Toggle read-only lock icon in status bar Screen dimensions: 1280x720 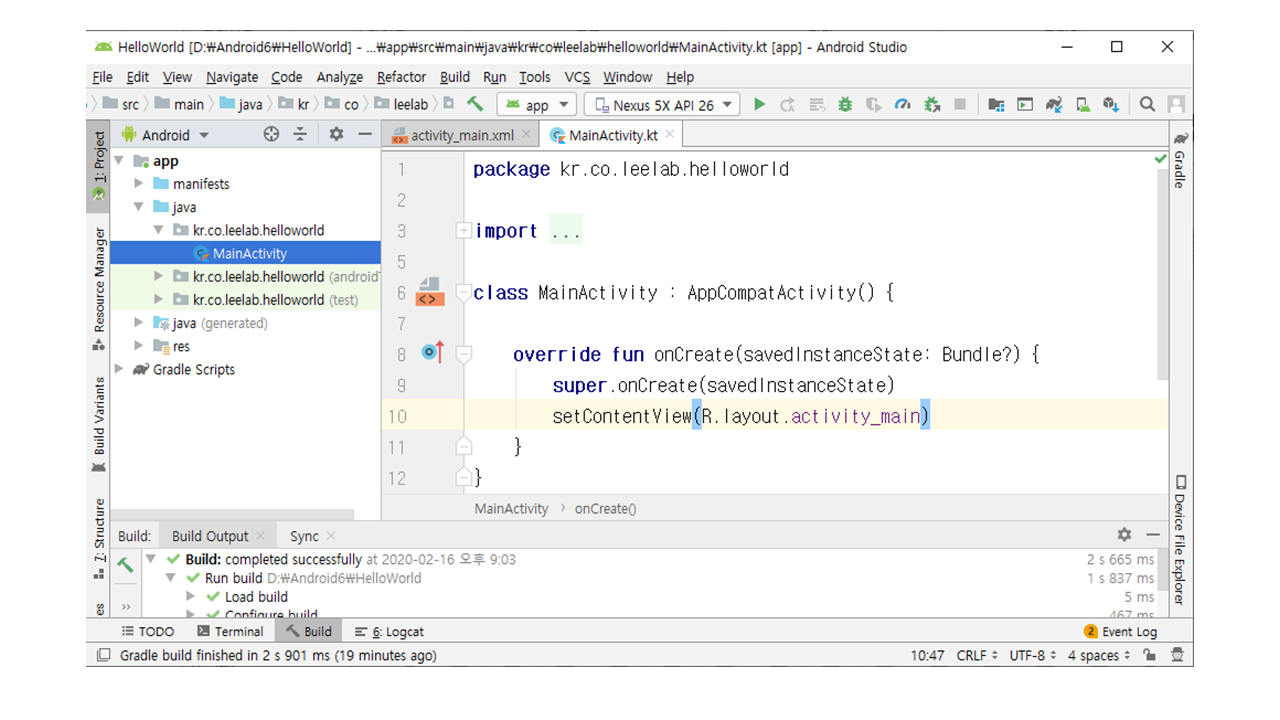[x=1150, y=656]
